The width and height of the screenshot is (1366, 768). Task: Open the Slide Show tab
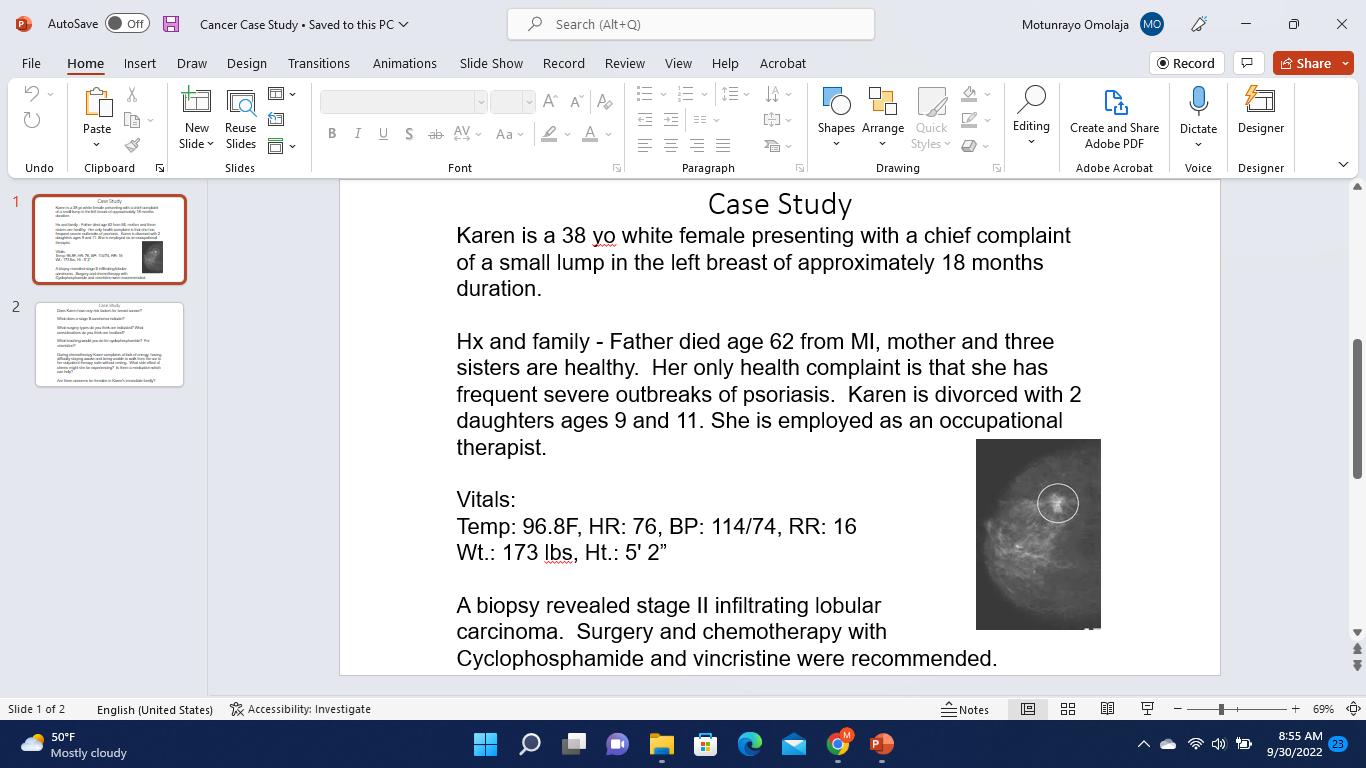(x=491, y=63)
